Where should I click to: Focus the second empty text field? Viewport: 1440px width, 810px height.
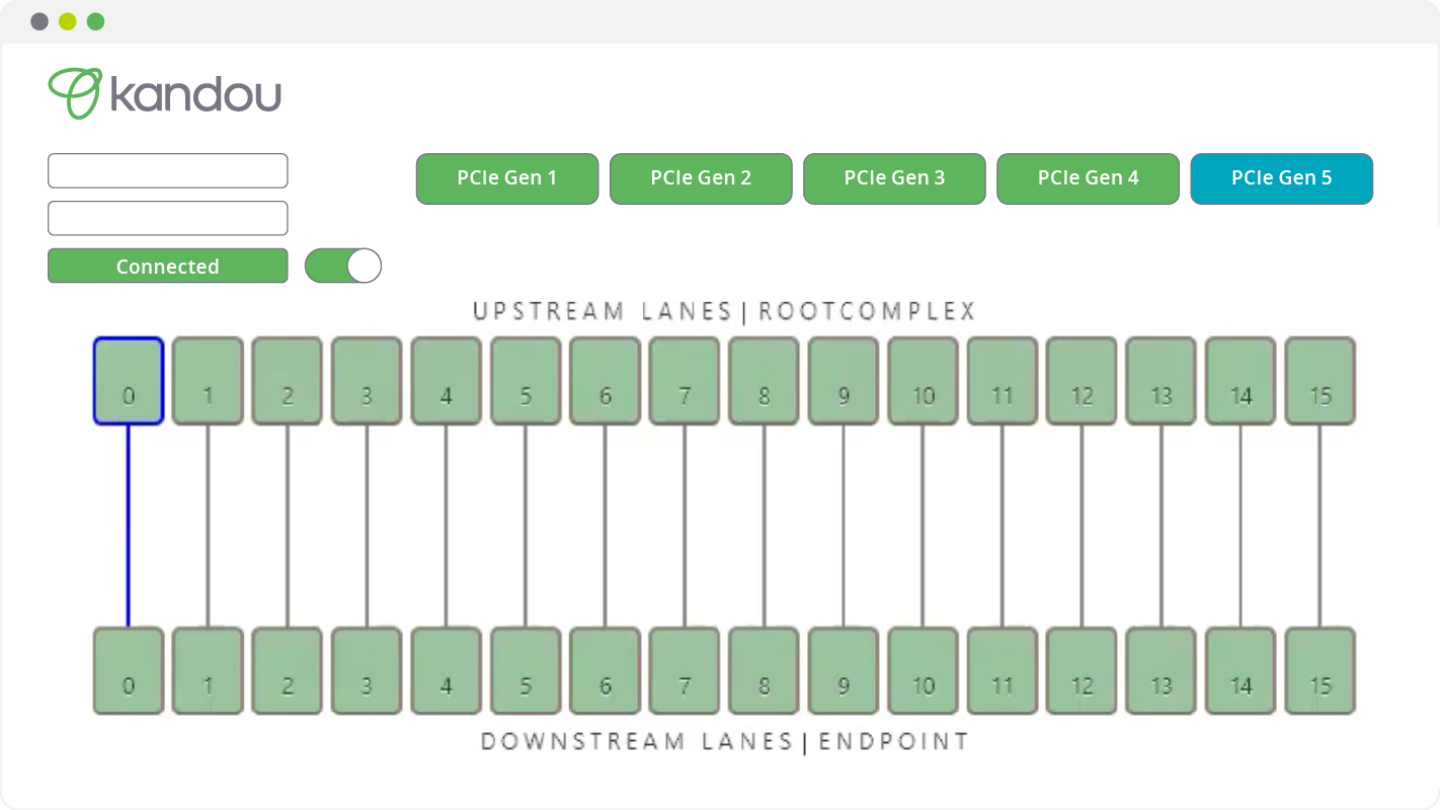(x=168, y=218)
